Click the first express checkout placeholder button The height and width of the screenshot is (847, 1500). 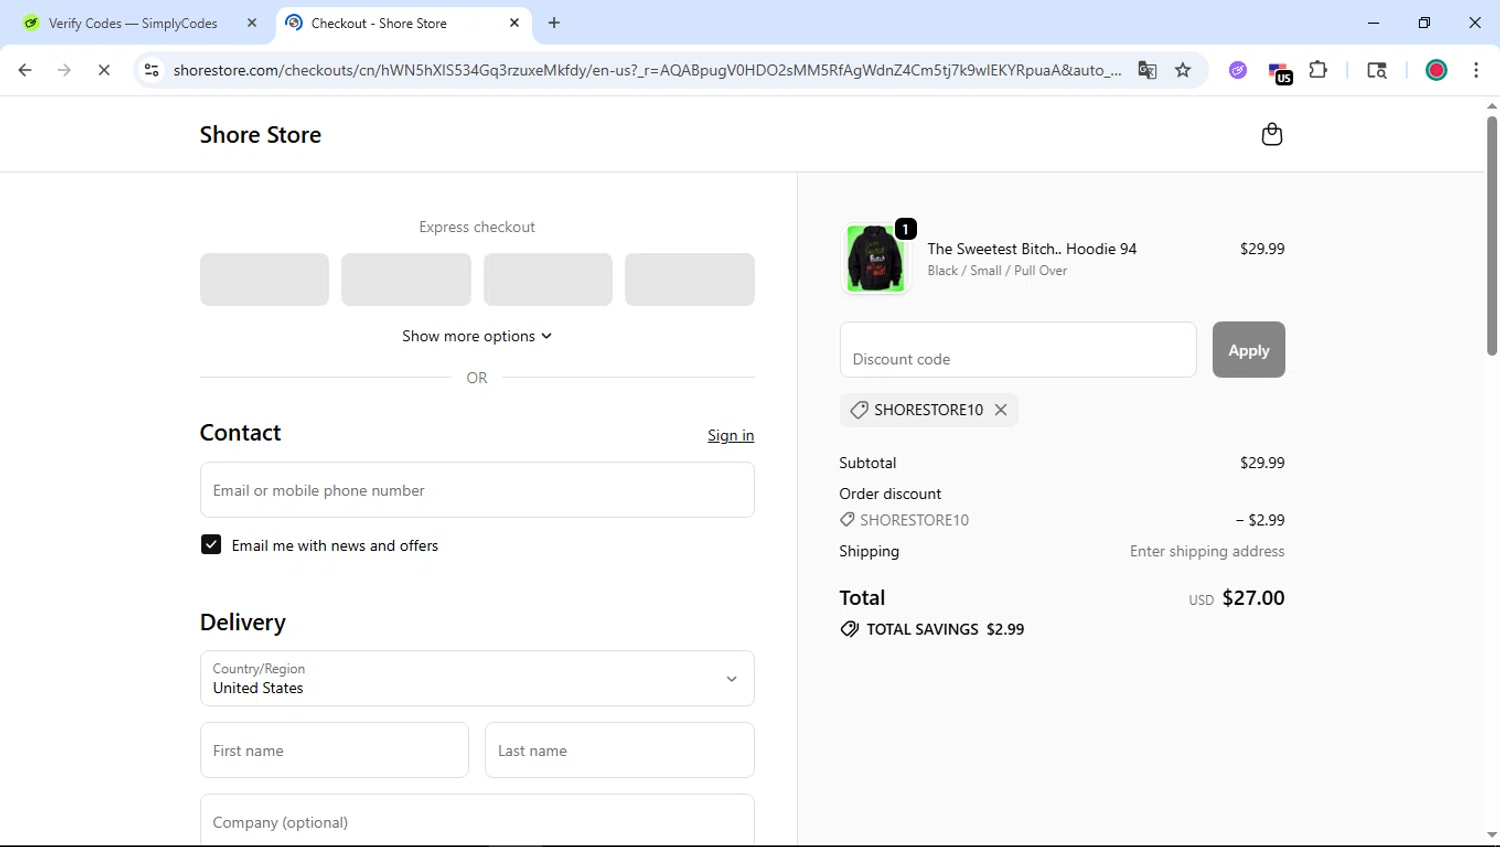tap(264, 279)
